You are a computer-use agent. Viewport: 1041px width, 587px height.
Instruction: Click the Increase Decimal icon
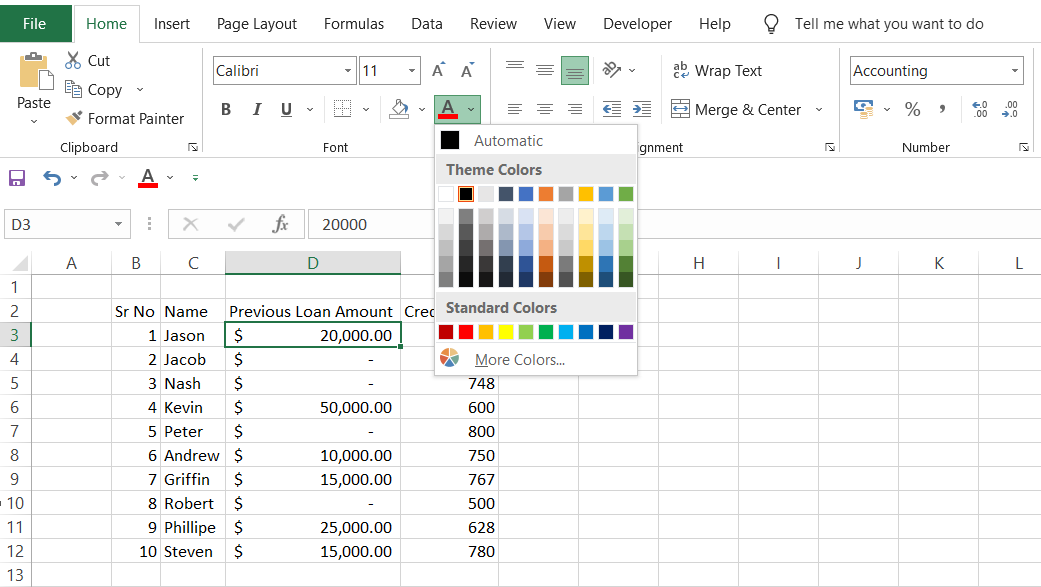(979, 109)
